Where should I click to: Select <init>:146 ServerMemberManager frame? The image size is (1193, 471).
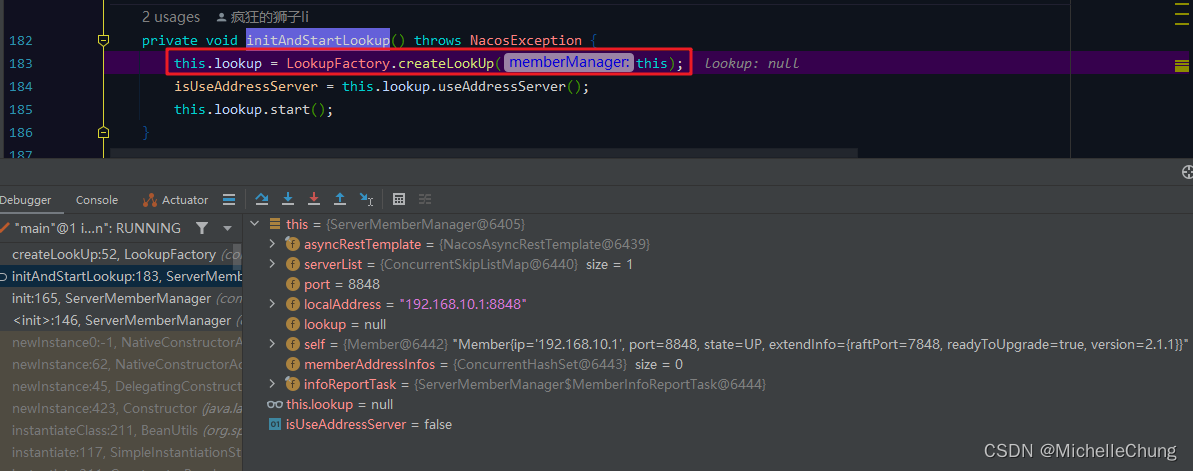[121, 320]
